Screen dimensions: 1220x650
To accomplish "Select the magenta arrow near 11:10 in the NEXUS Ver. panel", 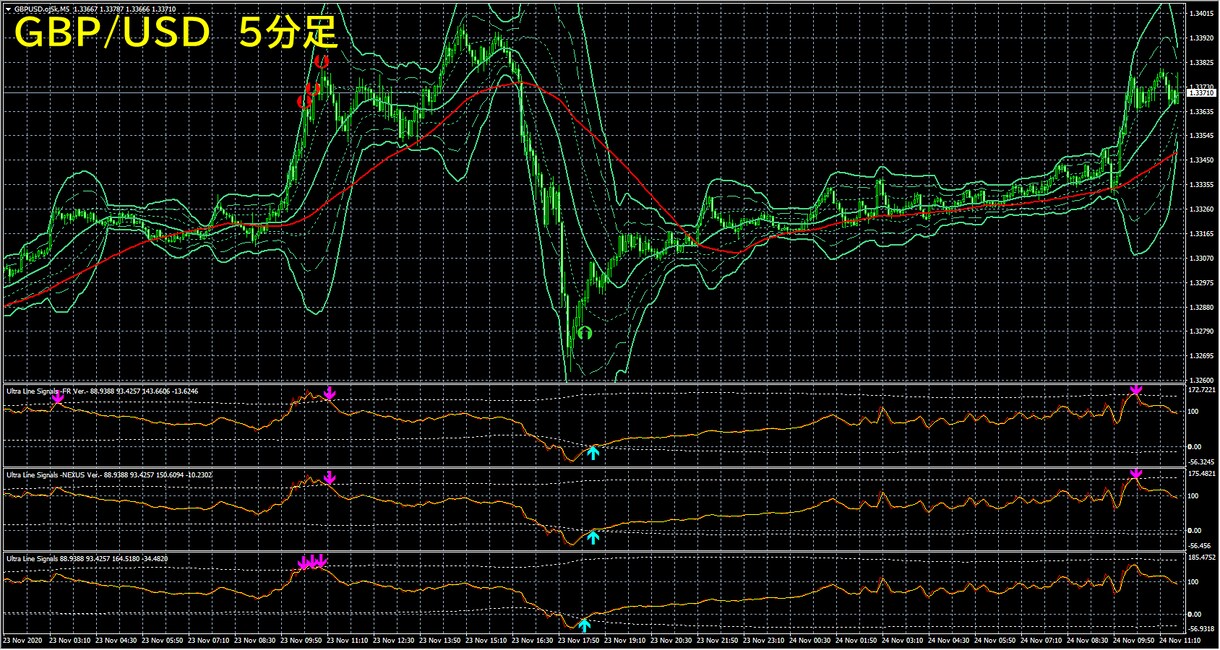I will point(330,479).
